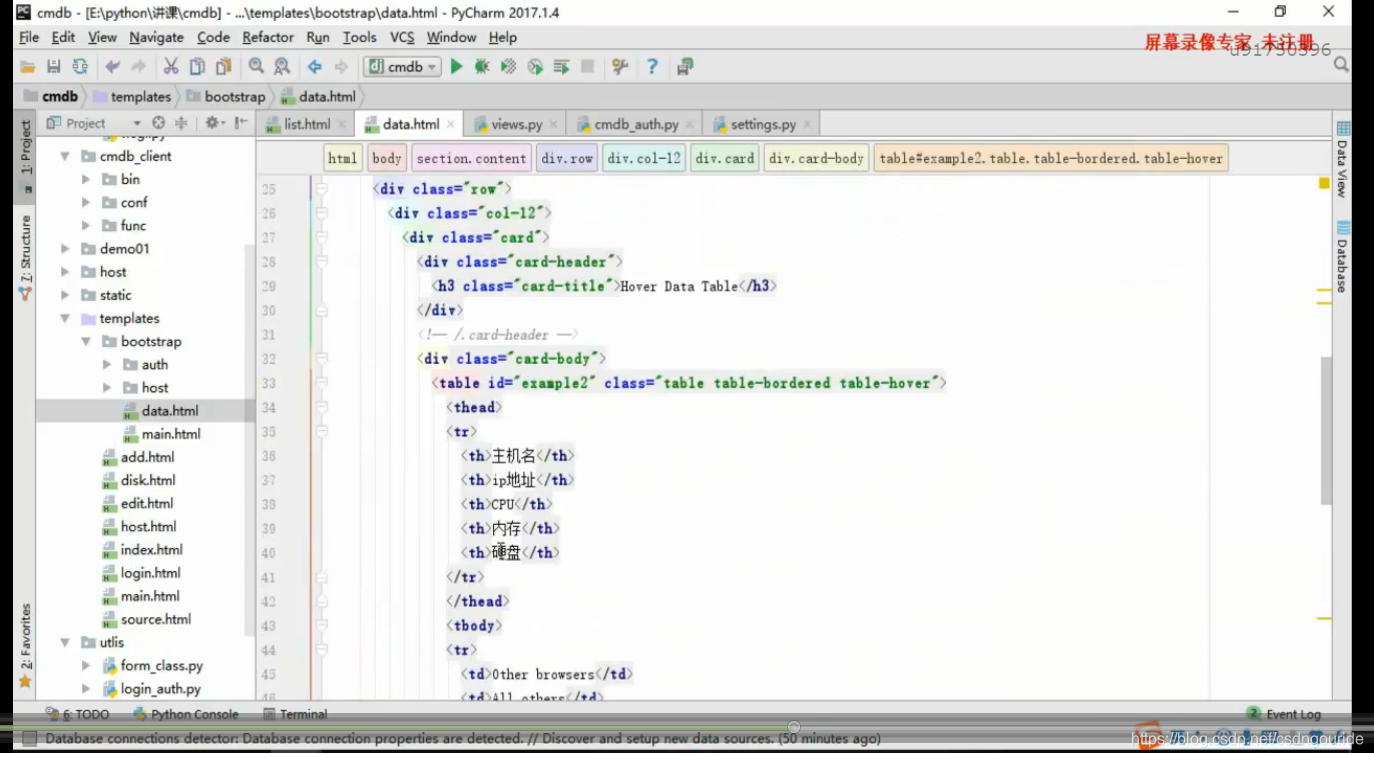Navigate Back with blue arrow icon

click(315, 66)
